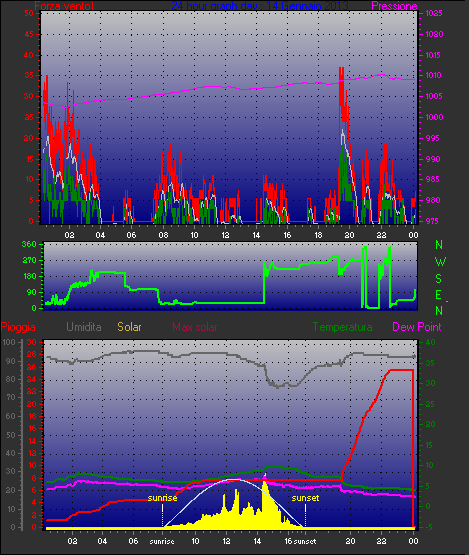Click the 'S' south wind direction label

(439, 279)
